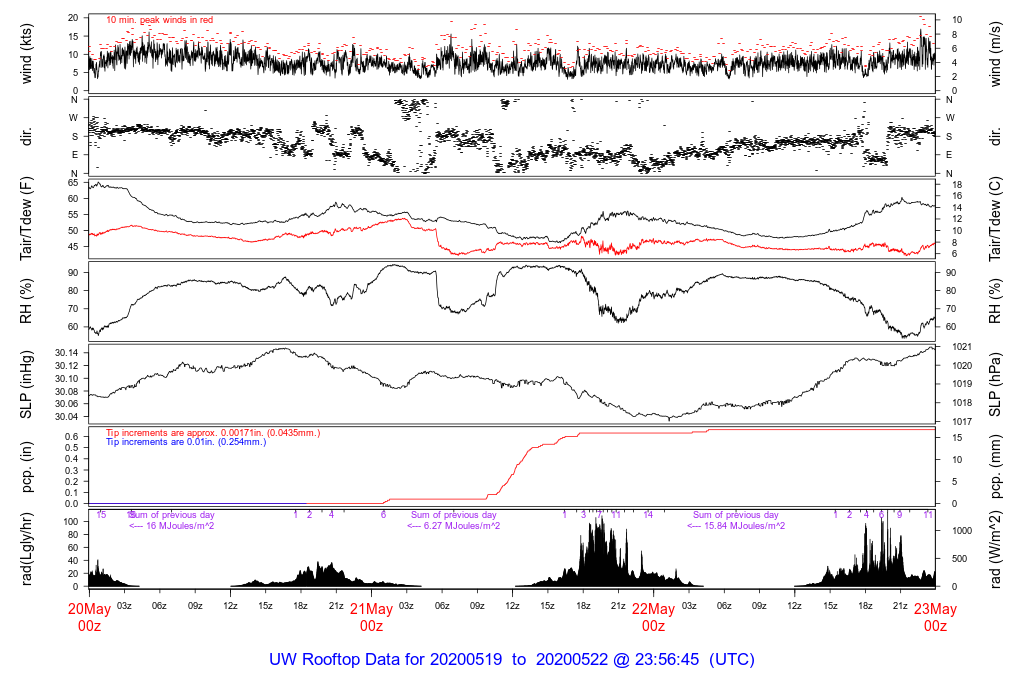Click the 1000 value on W/m^2 axis
This screenshot has width=1024, height=700.
click(x=962, y=531)
